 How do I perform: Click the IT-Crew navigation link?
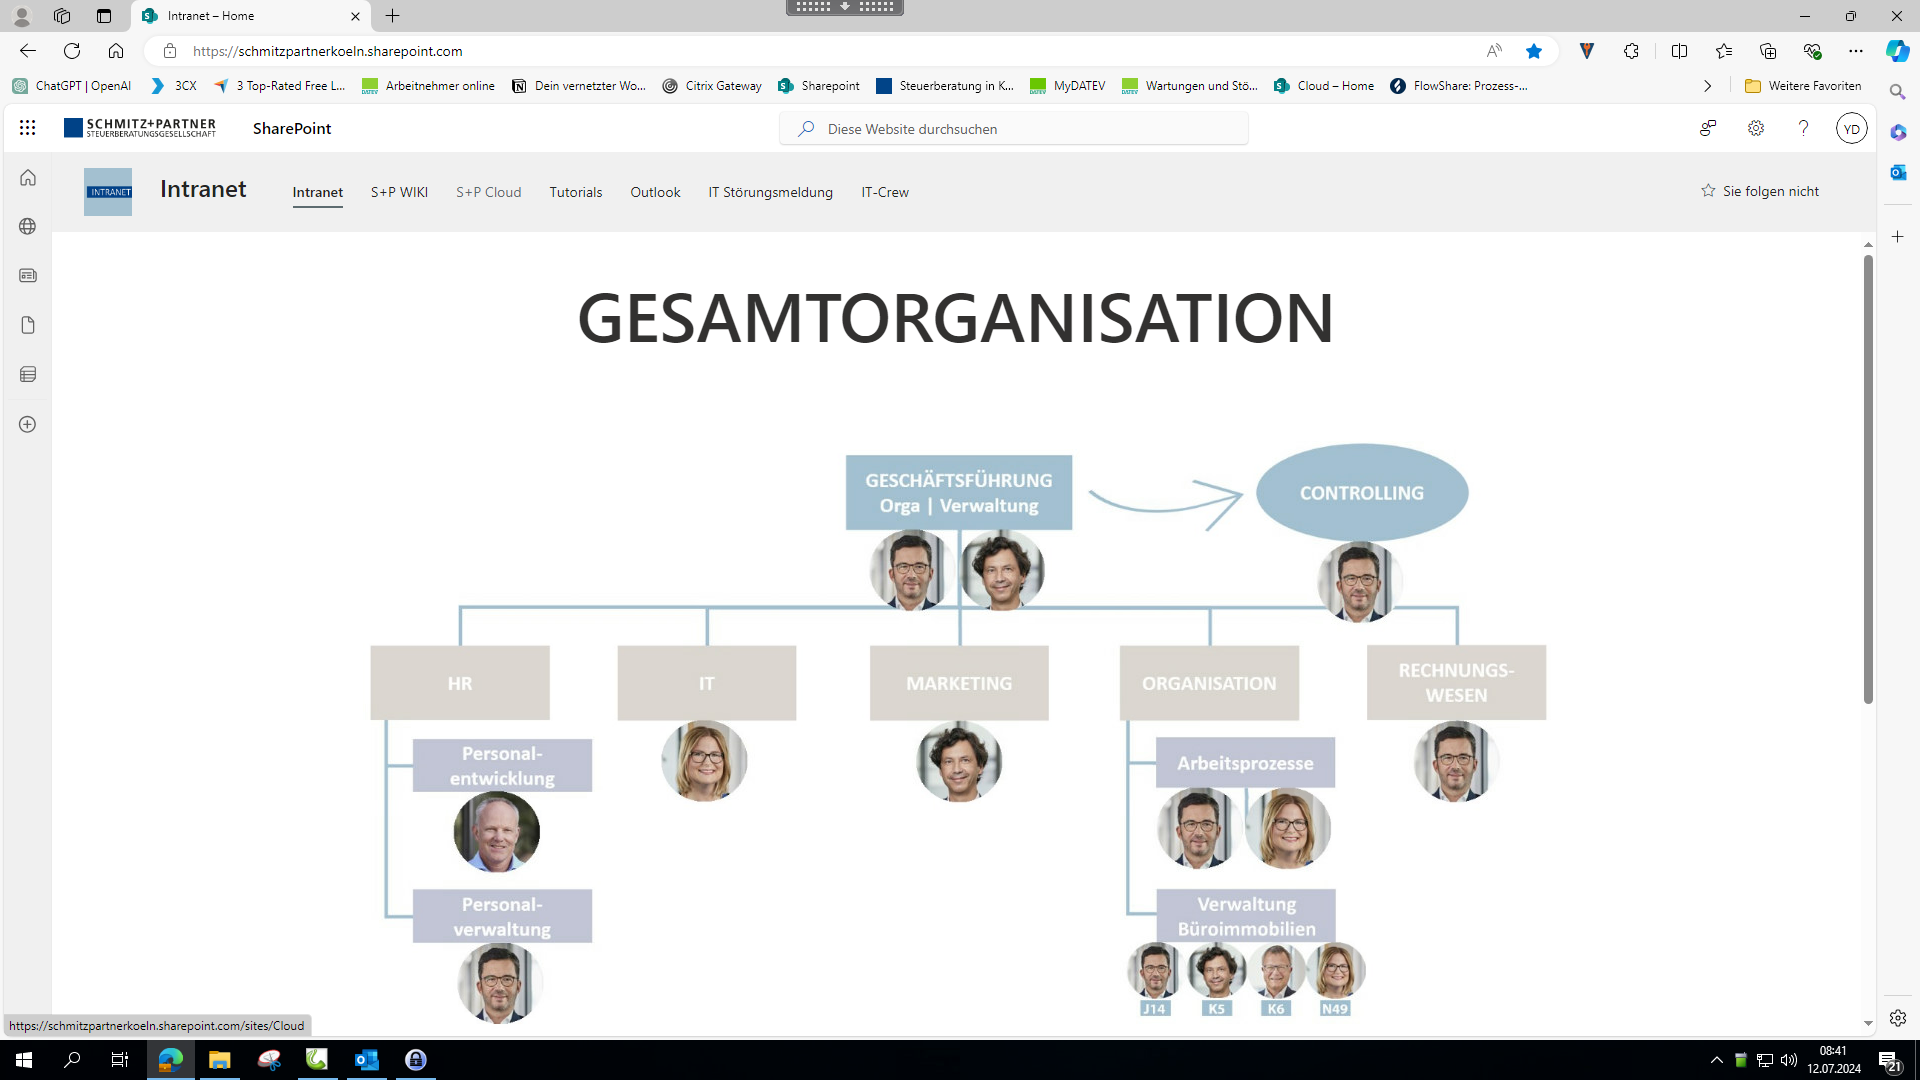click(884, 192)
